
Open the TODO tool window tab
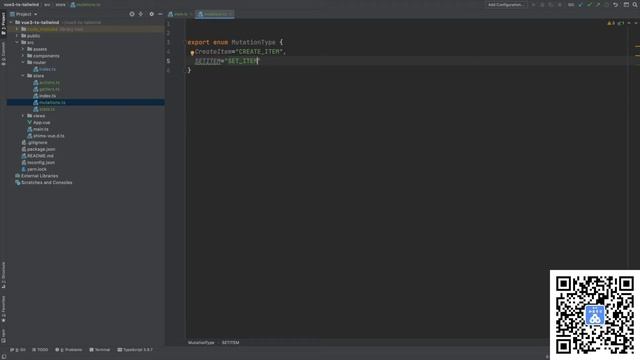pyautogui.click(x=40, y=350)
